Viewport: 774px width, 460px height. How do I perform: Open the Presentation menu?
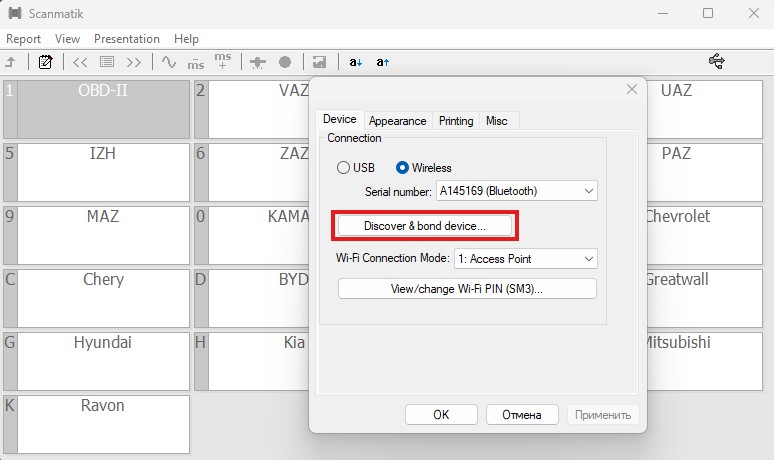tap(126, 39)
